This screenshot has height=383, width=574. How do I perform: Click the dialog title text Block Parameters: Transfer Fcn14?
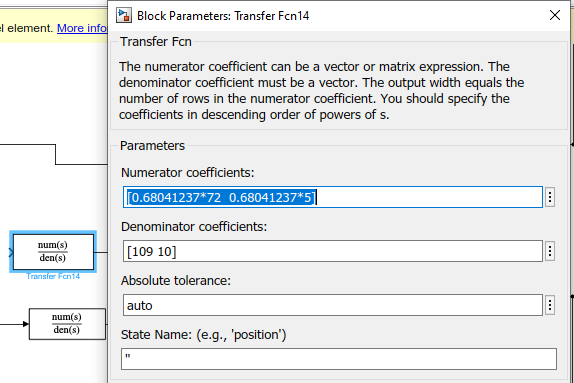223,16
